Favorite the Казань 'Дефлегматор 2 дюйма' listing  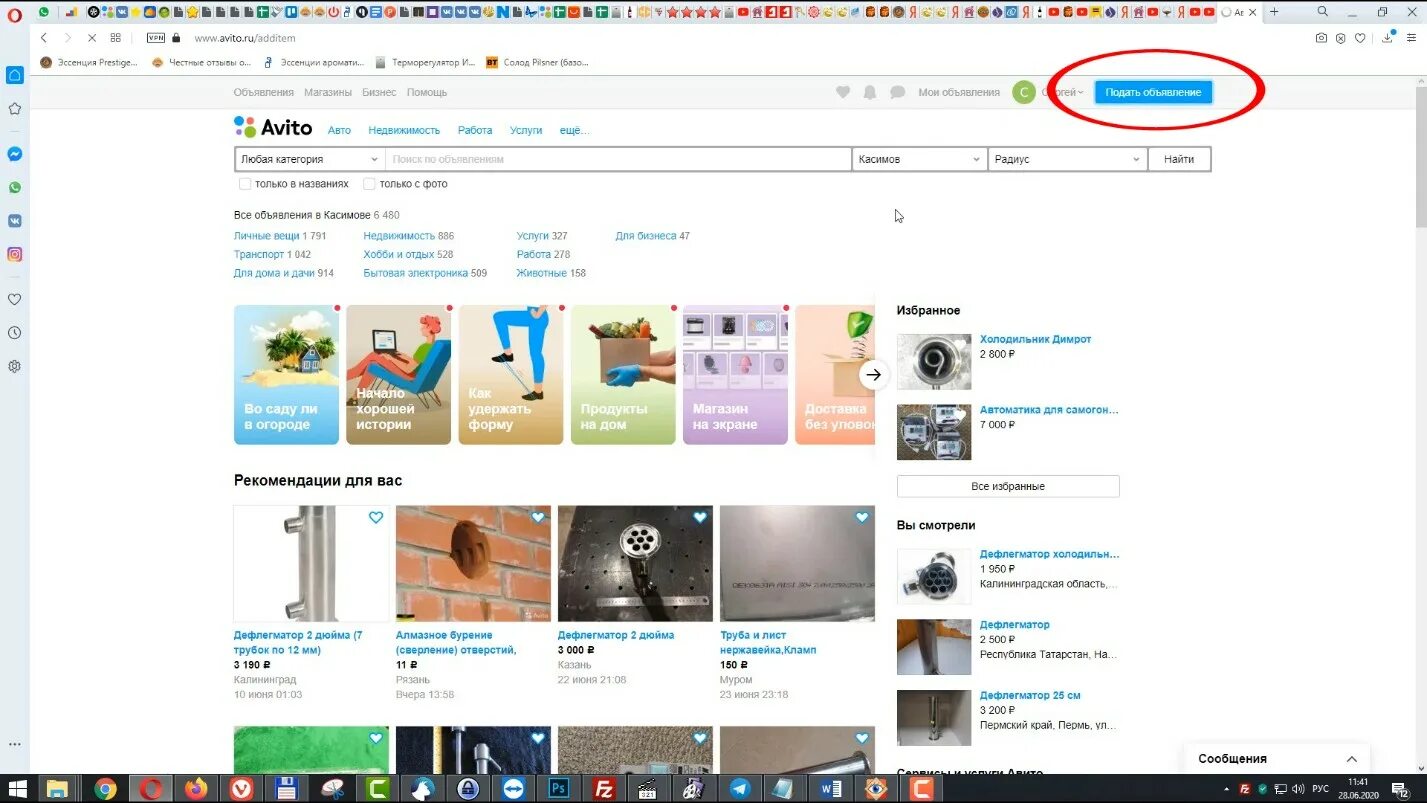(x=700, y=517)
